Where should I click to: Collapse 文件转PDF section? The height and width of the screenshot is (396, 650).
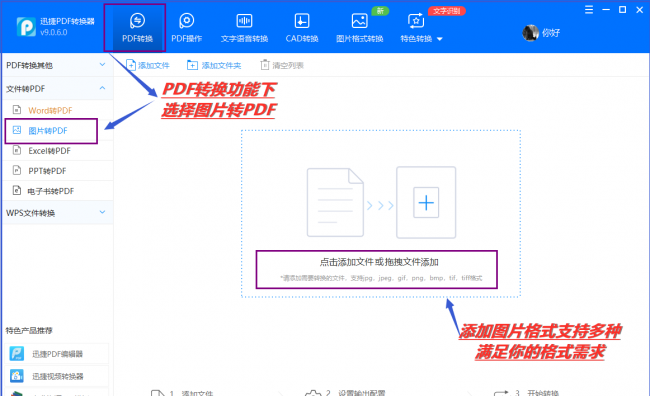pyautogui.click(x=57, y=88)
